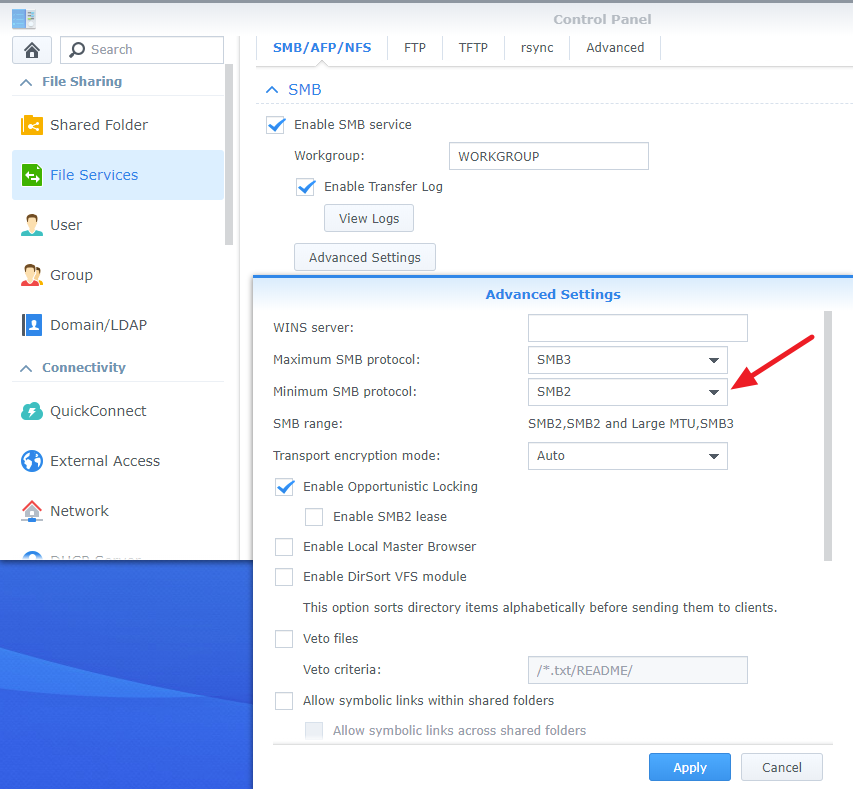Click the User icon

point(32,225)
